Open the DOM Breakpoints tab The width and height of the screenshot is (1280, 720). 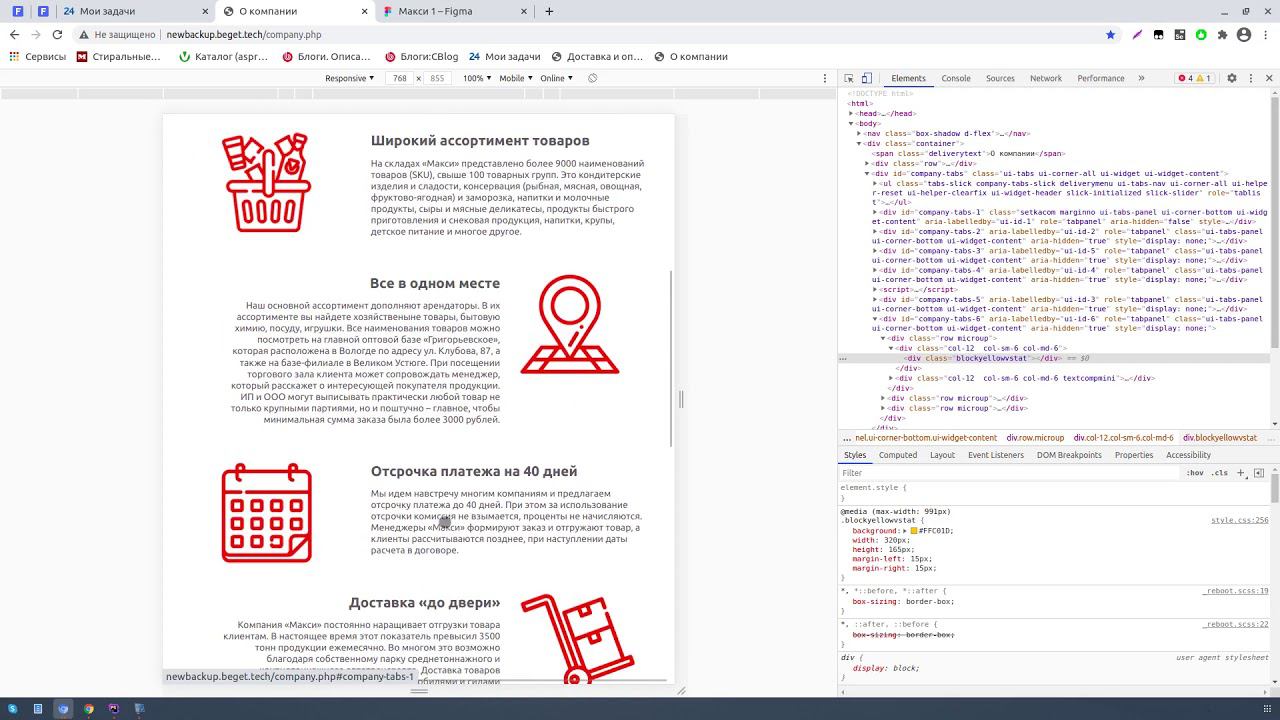(x=1069, y=455)
